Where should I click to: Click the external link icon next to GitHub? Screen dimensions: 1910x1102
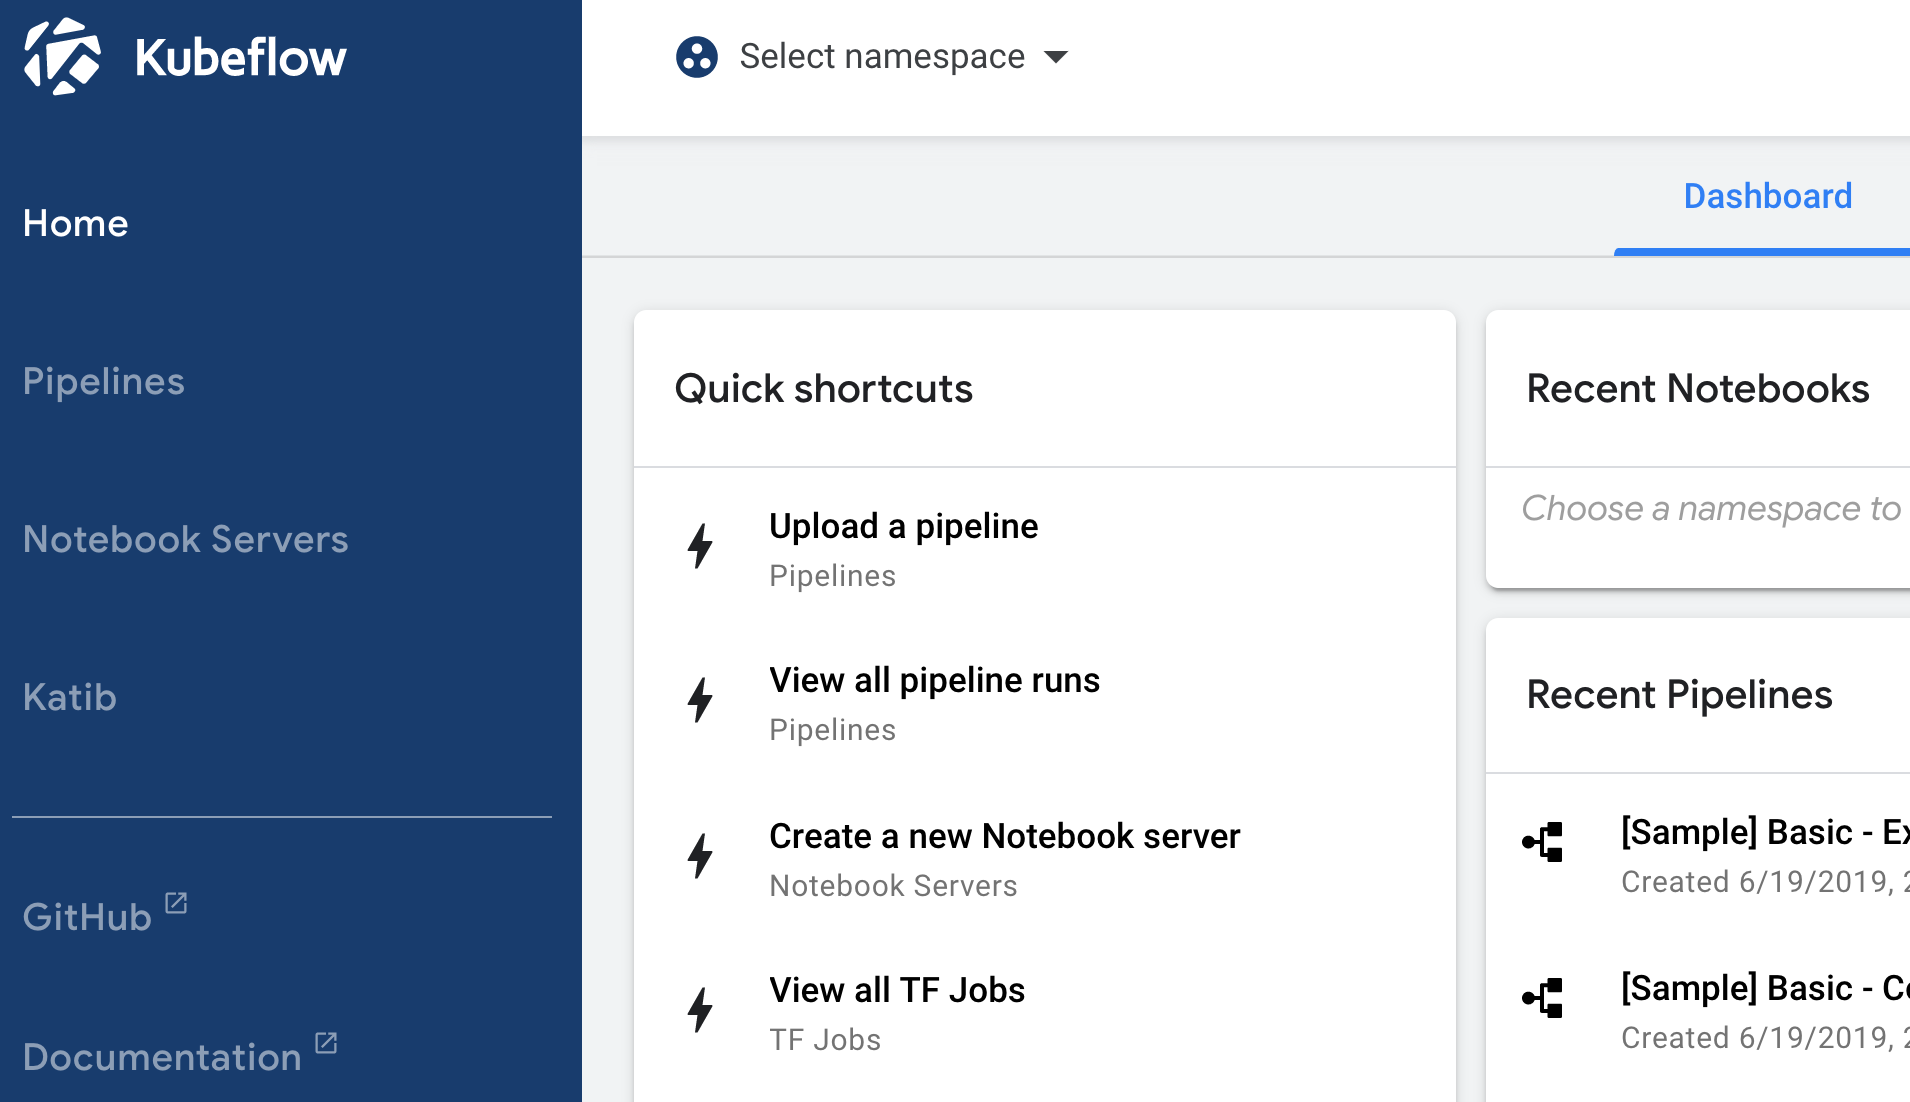coord(177,902)
